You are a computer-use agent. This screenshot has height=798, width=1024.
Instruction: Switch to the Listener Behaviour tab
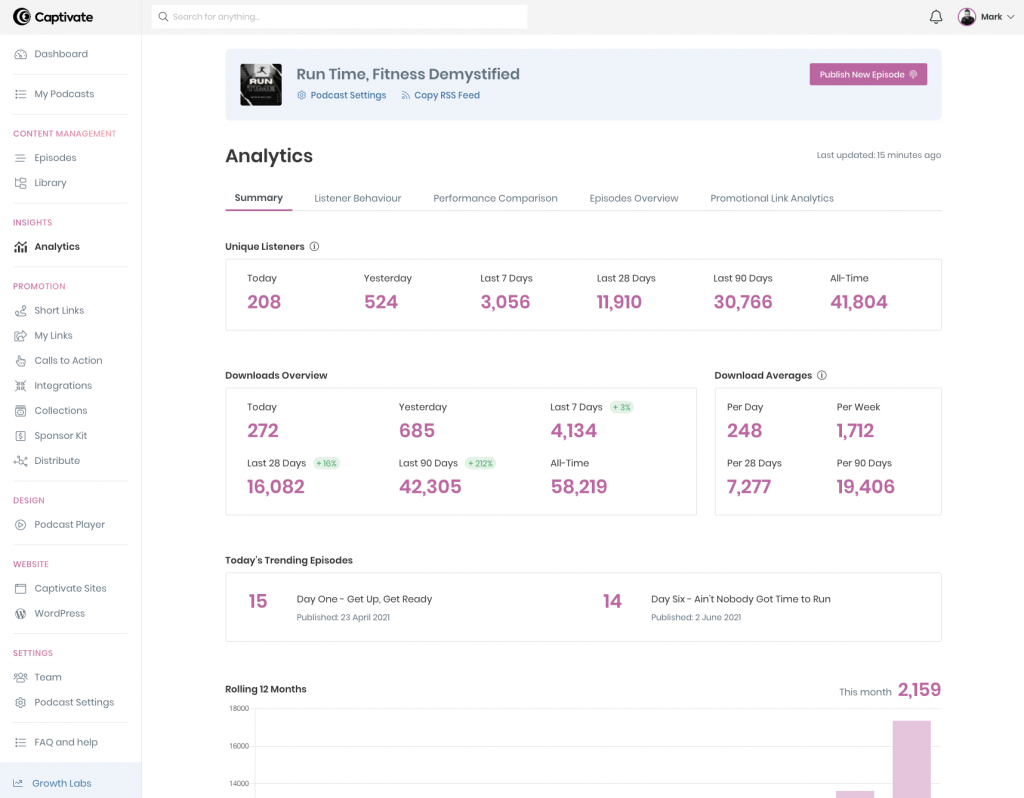tap(357, 198)
